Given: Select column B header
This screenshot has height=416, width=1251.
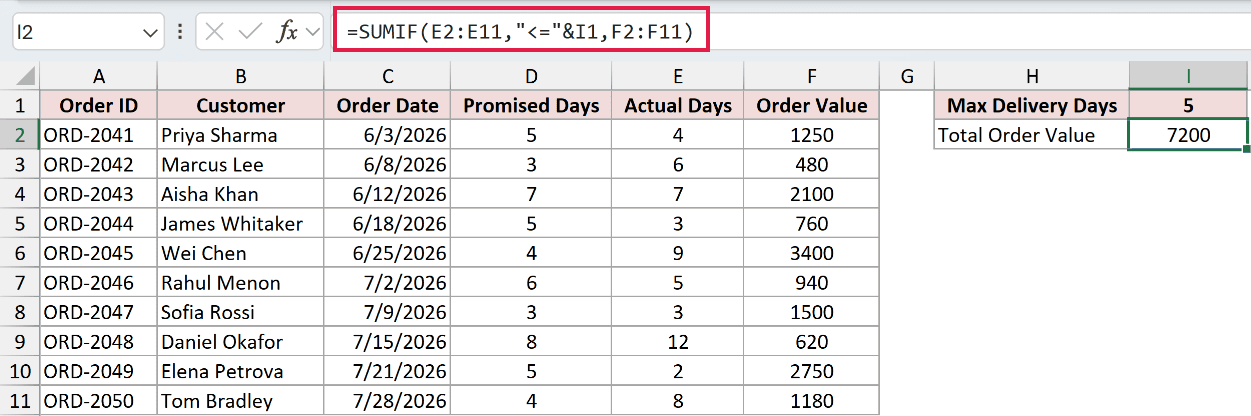Looking at the screenshot, I should 240,75.
